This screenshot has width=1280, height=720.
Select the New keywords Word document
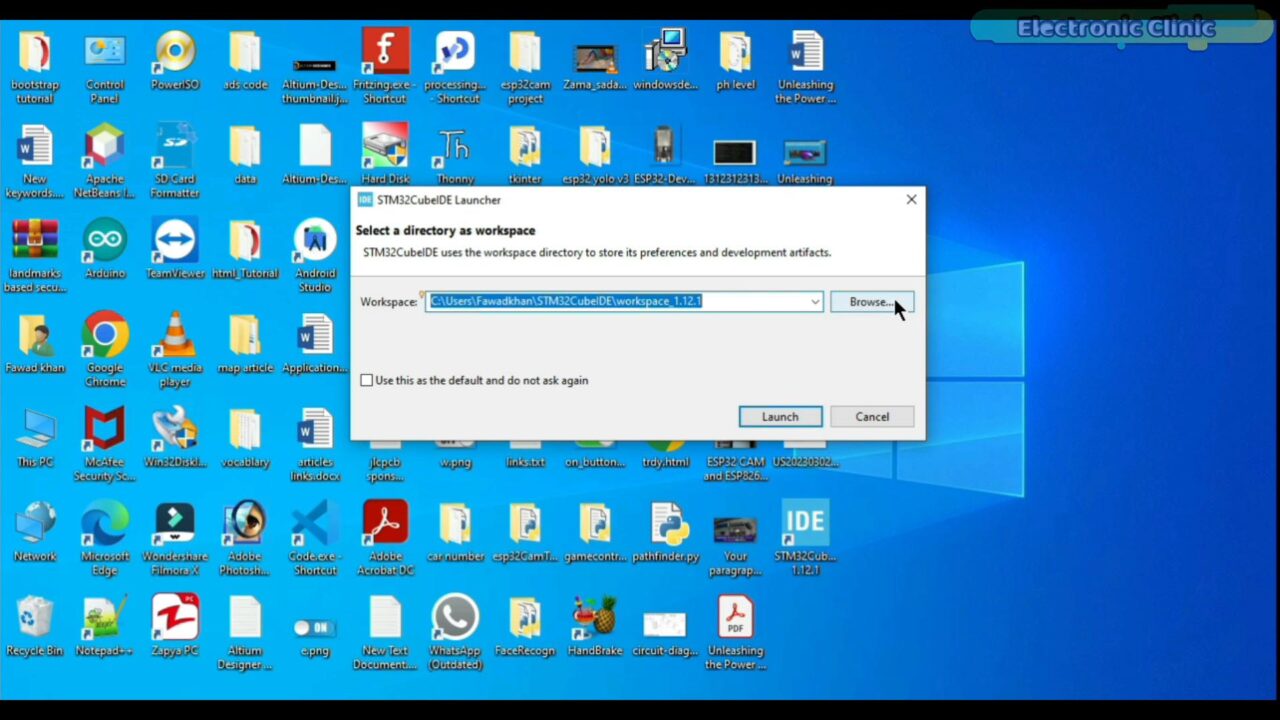point(35,161)
